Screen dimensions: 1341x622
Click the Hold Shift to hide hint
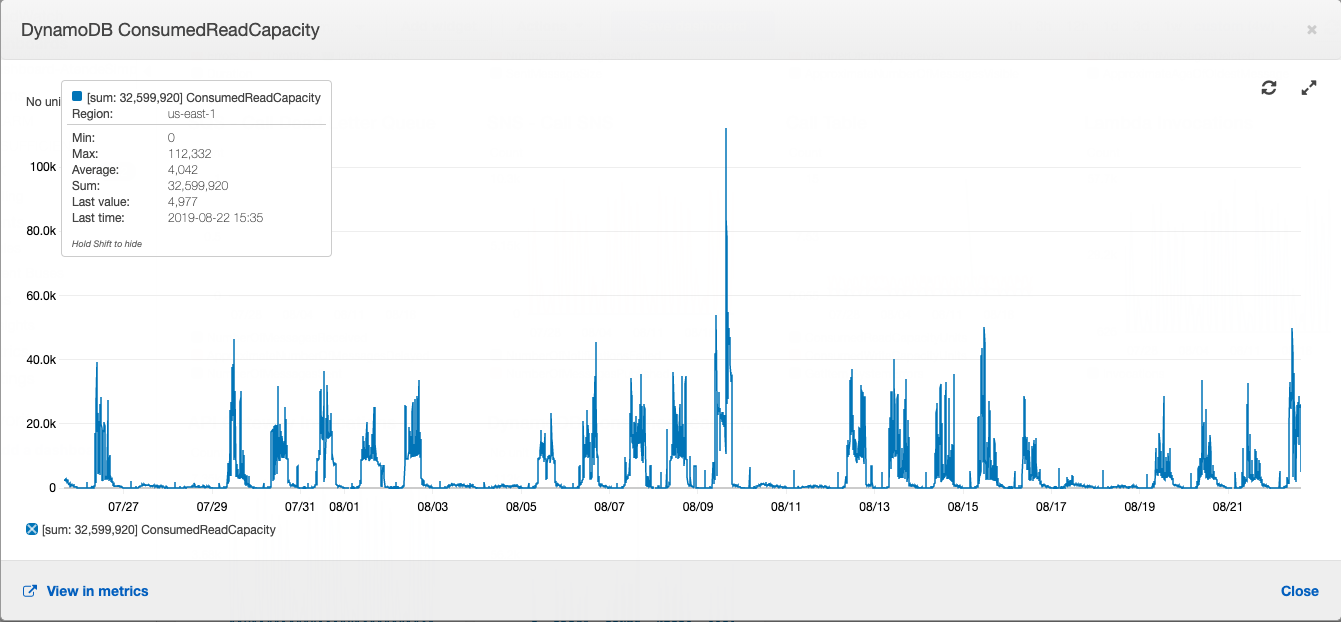[x=107, y=243]
